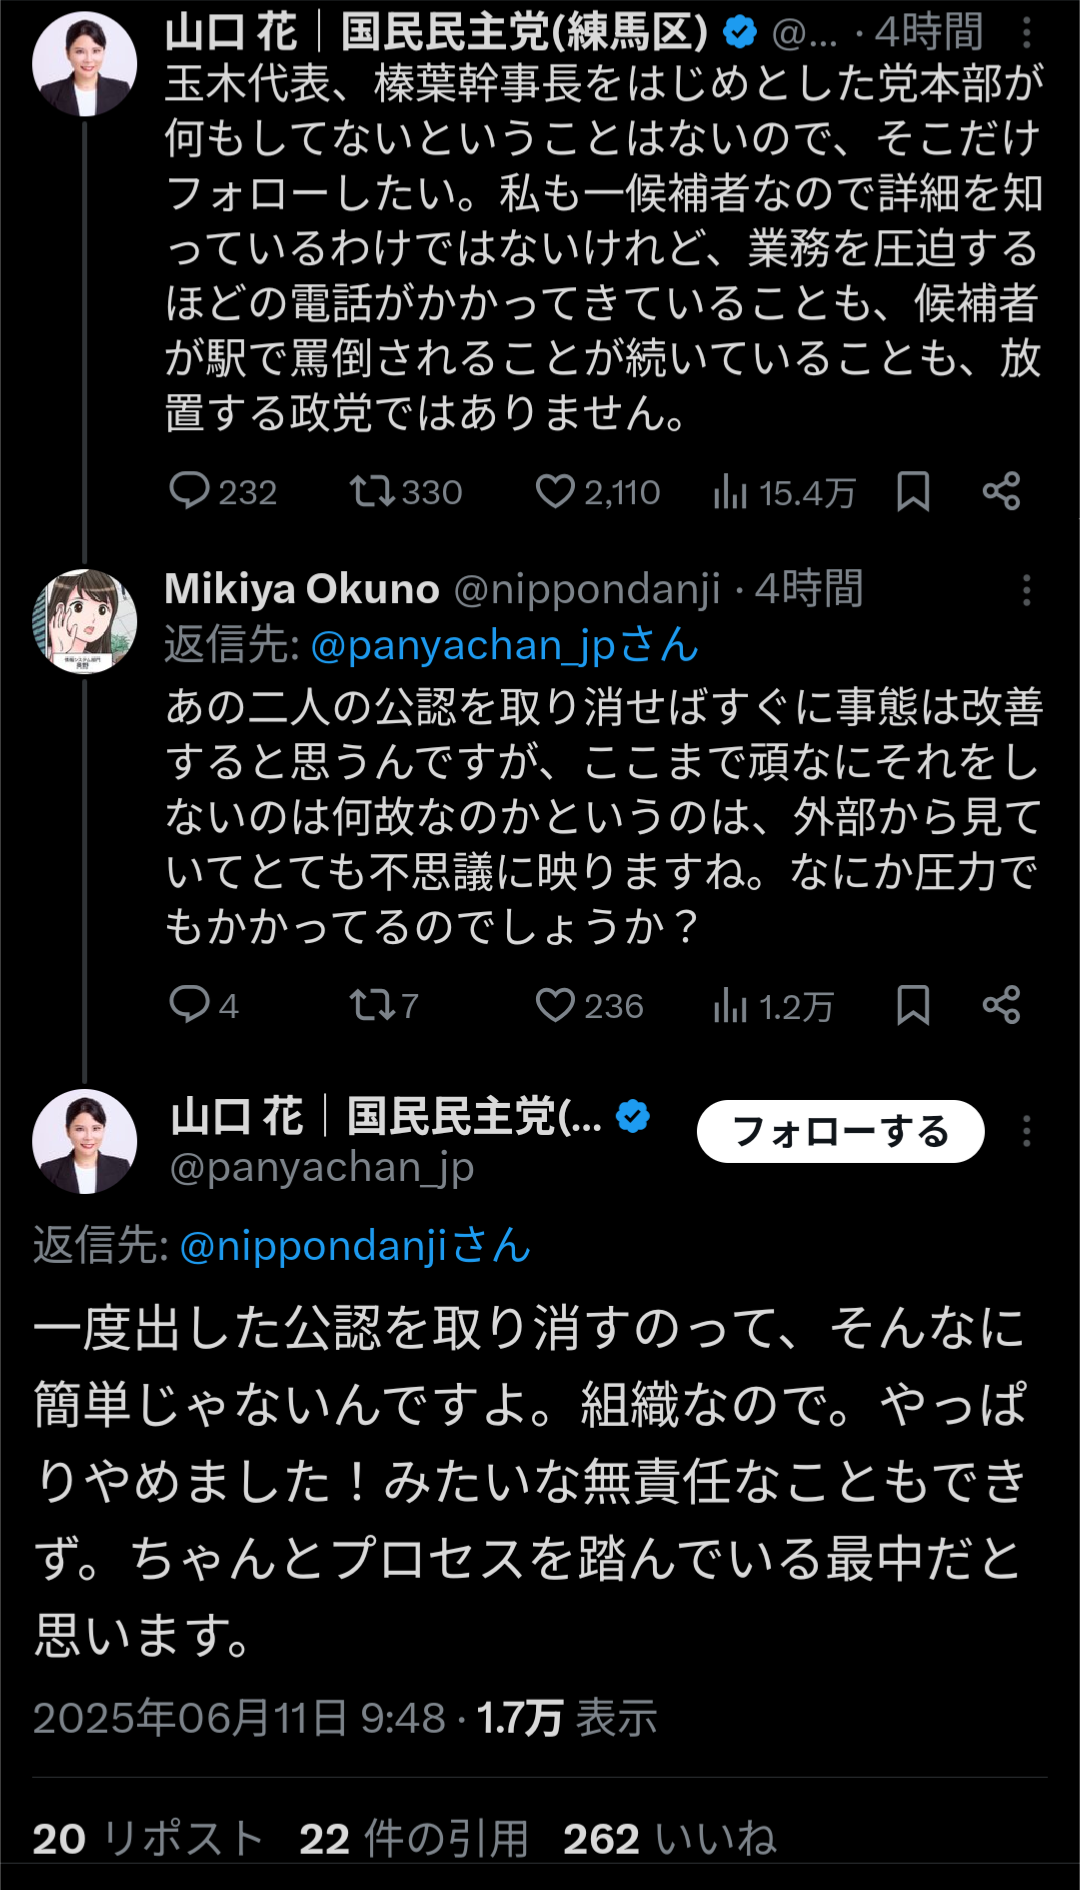Open the @nippondanji mention link
The height and width of the screenshot is (1890, 1080).
pos(355,1246)
